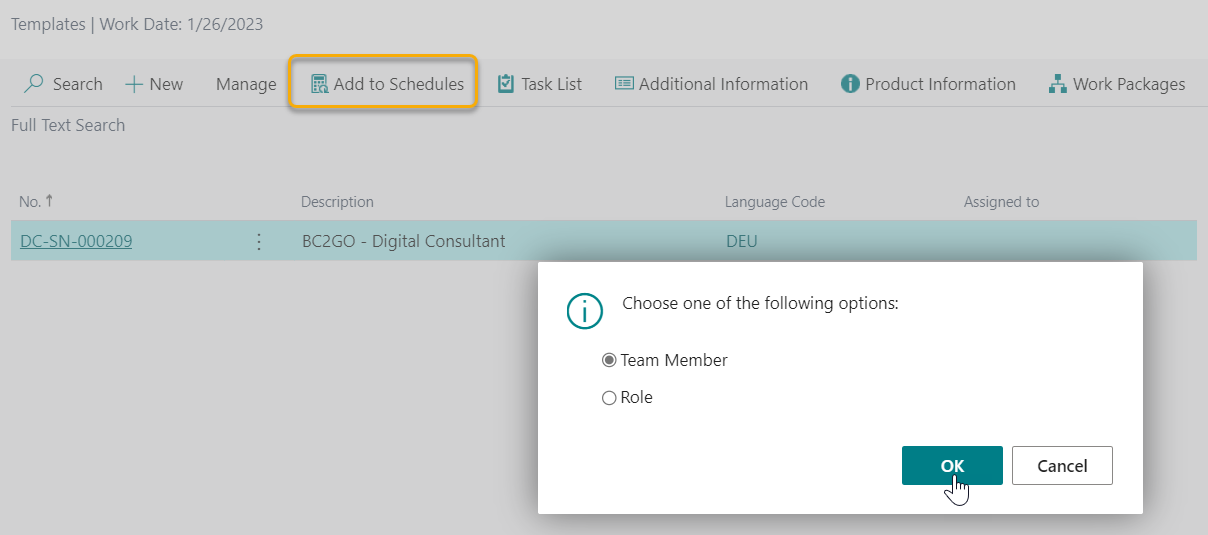Click the BC2GO - Digital Consultant description cell

pyautogui.click(x=403, y=241)
